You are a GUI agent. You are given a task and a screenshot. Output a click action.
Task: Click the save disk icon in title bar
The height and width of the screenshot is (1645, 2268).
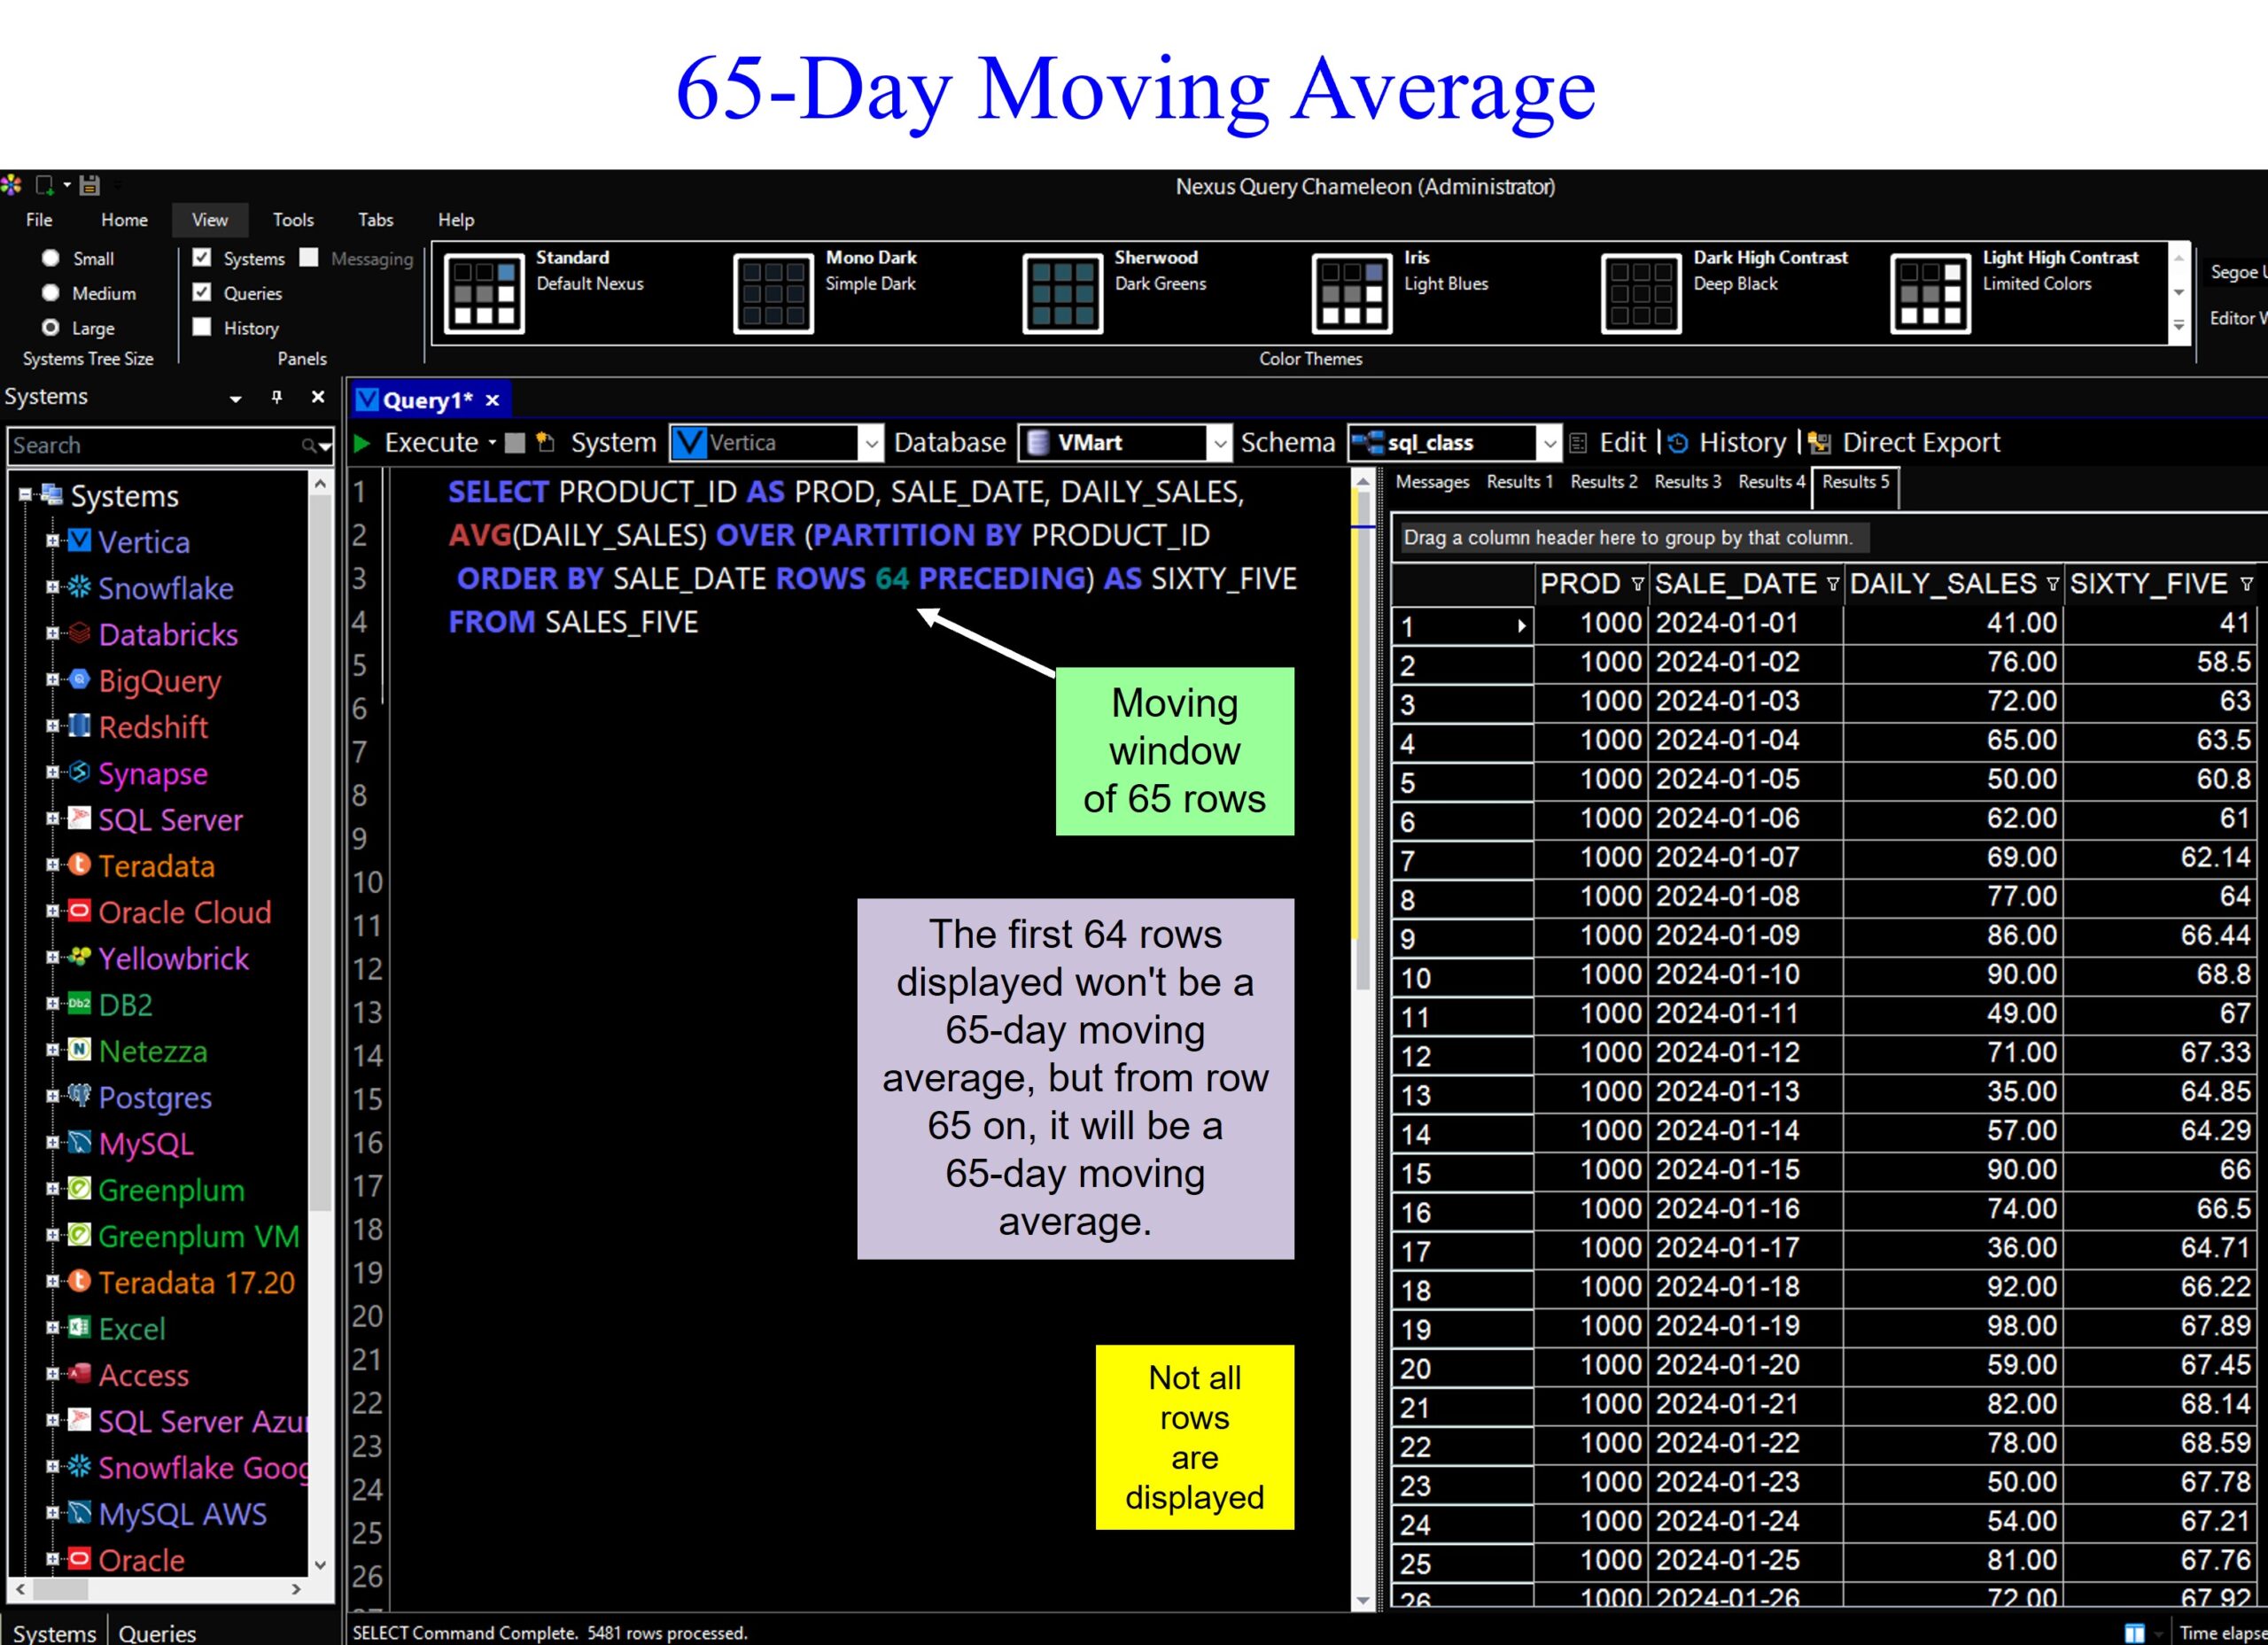point(90,185)
